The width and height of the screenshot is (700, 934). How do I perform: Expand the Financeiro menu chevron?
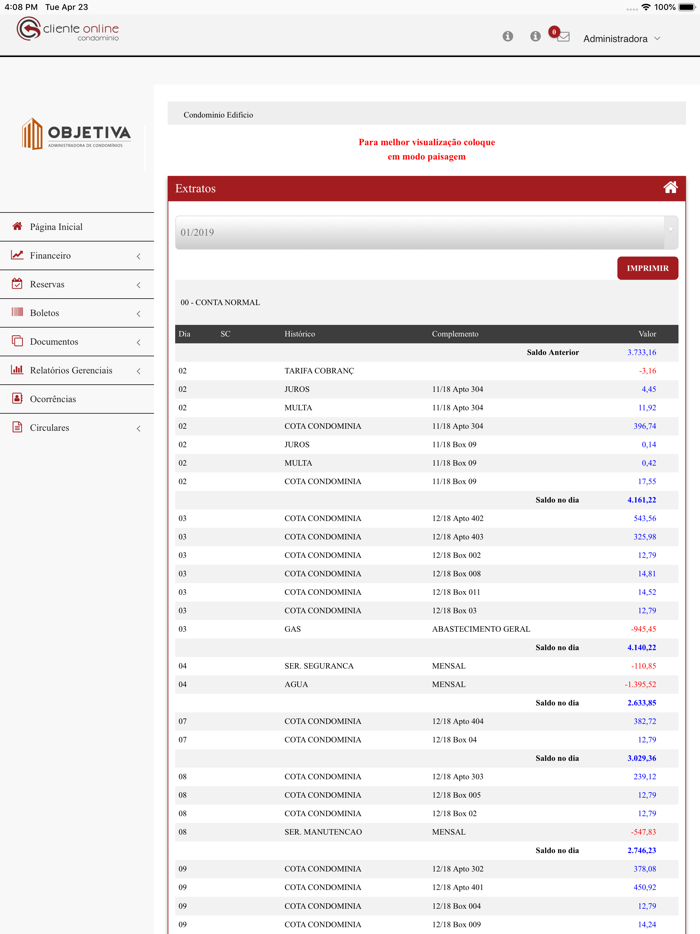[x=138, y=256]
